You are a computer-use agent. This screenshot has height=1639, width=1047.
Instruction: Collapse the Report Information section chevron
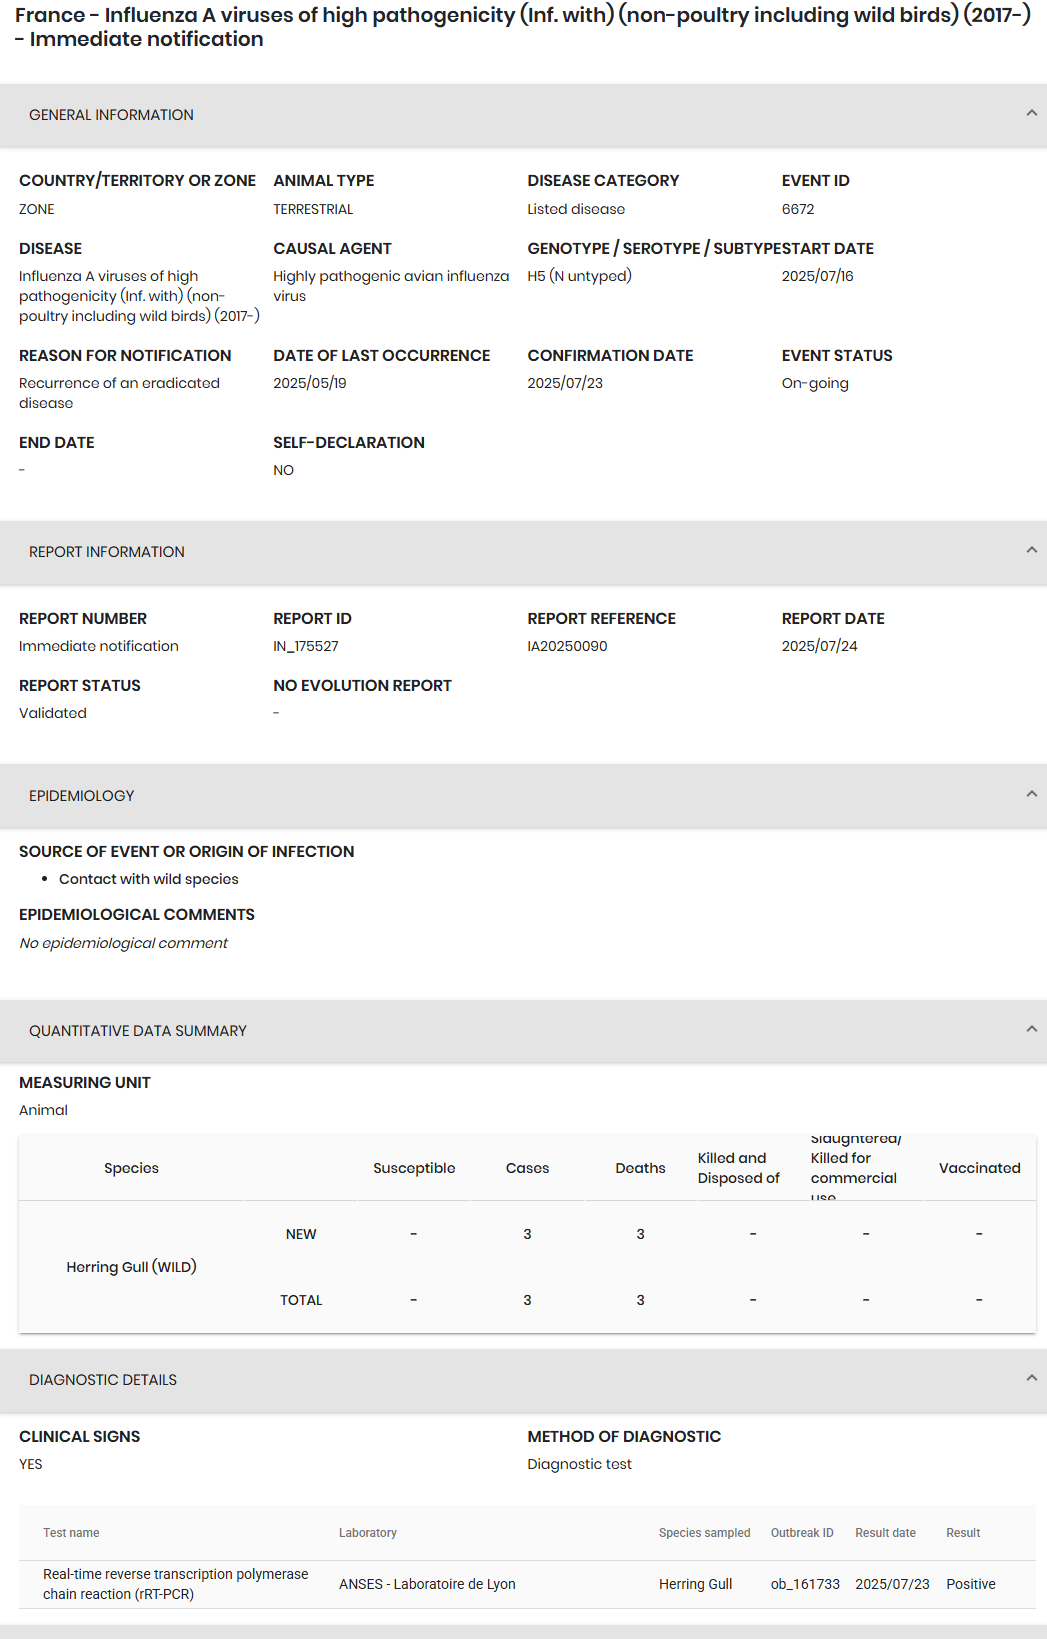[x=1031, y=551]
